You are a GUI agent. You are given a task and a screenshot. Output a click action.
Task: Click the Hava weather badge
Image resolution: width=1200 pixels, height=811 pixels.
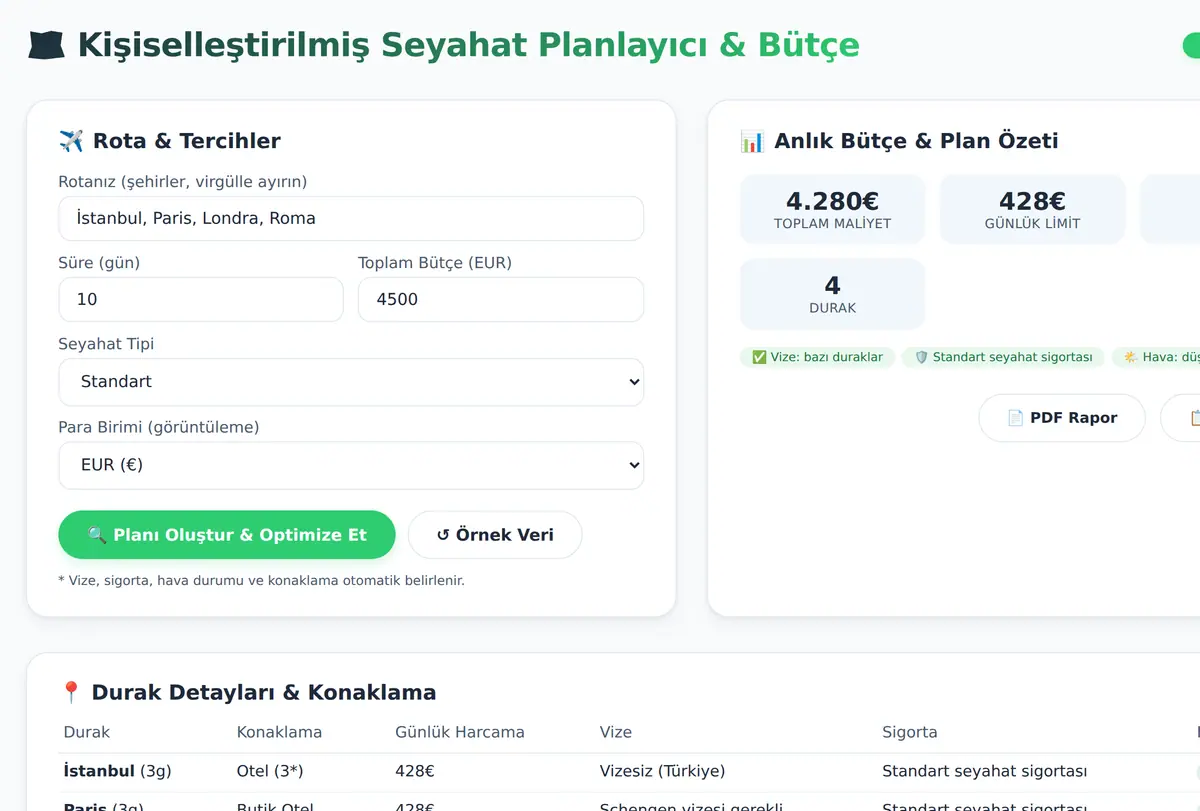1158,357
